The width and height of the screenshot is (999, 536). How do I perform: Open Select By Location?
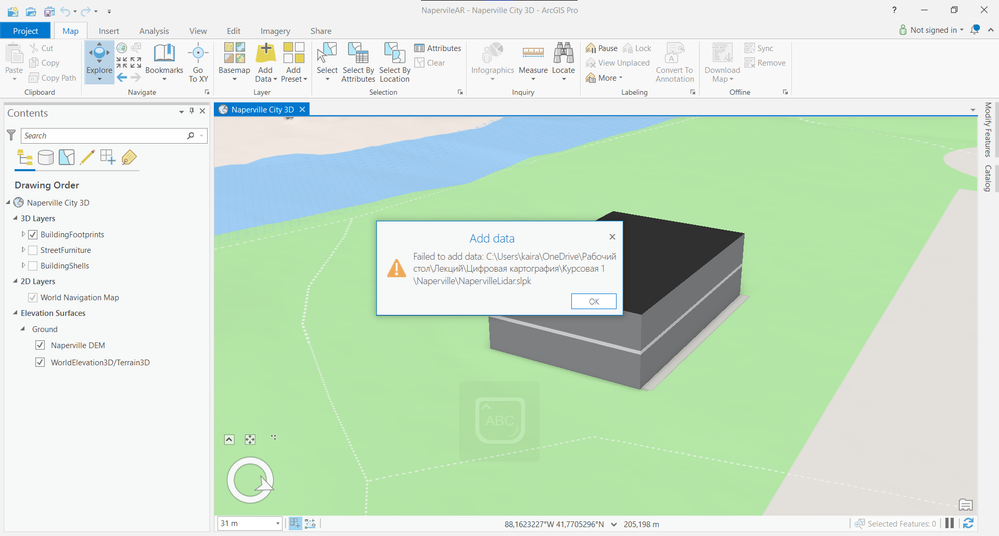[394, 62]
